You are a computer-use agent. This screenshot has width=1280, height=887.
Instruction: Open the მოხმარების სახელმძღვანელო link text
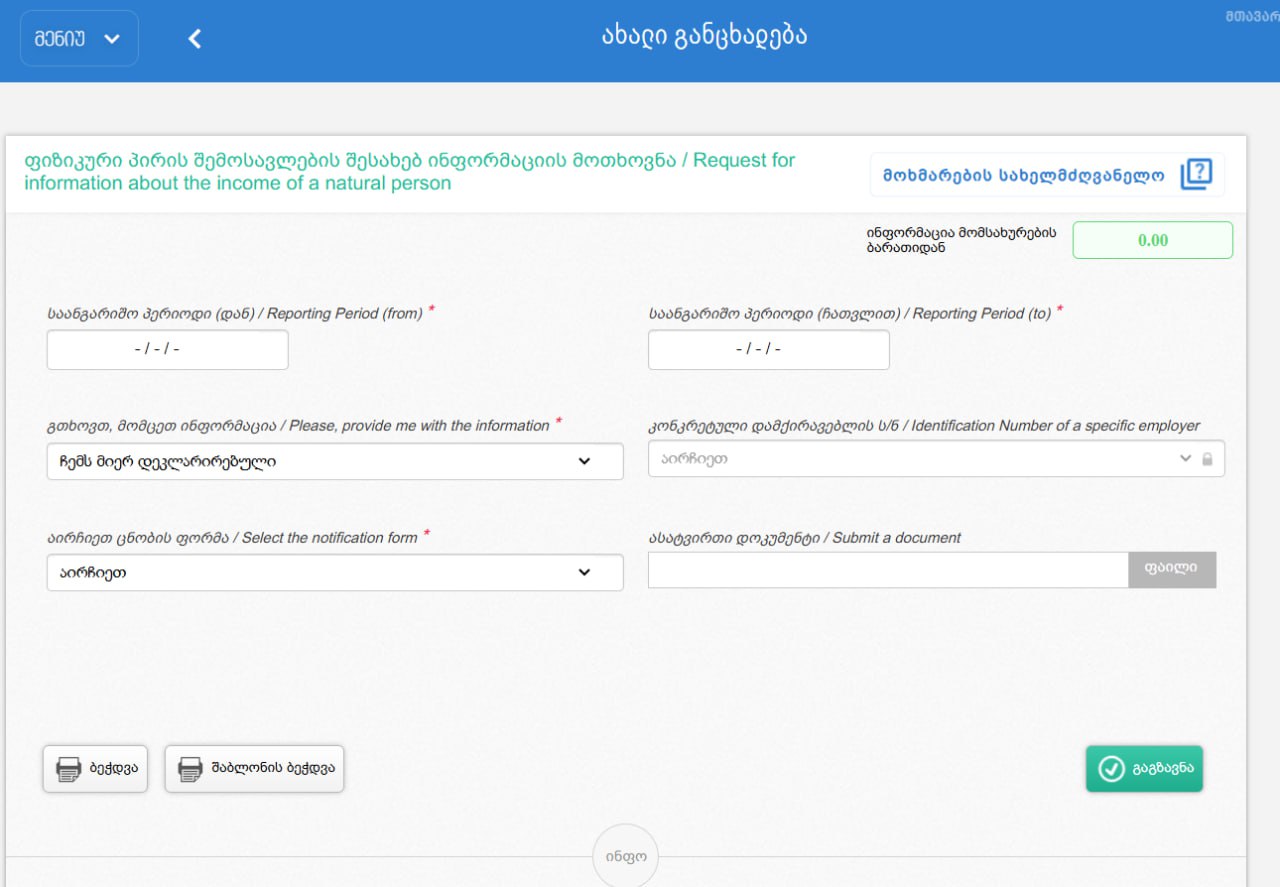[x=1023, y=176]
